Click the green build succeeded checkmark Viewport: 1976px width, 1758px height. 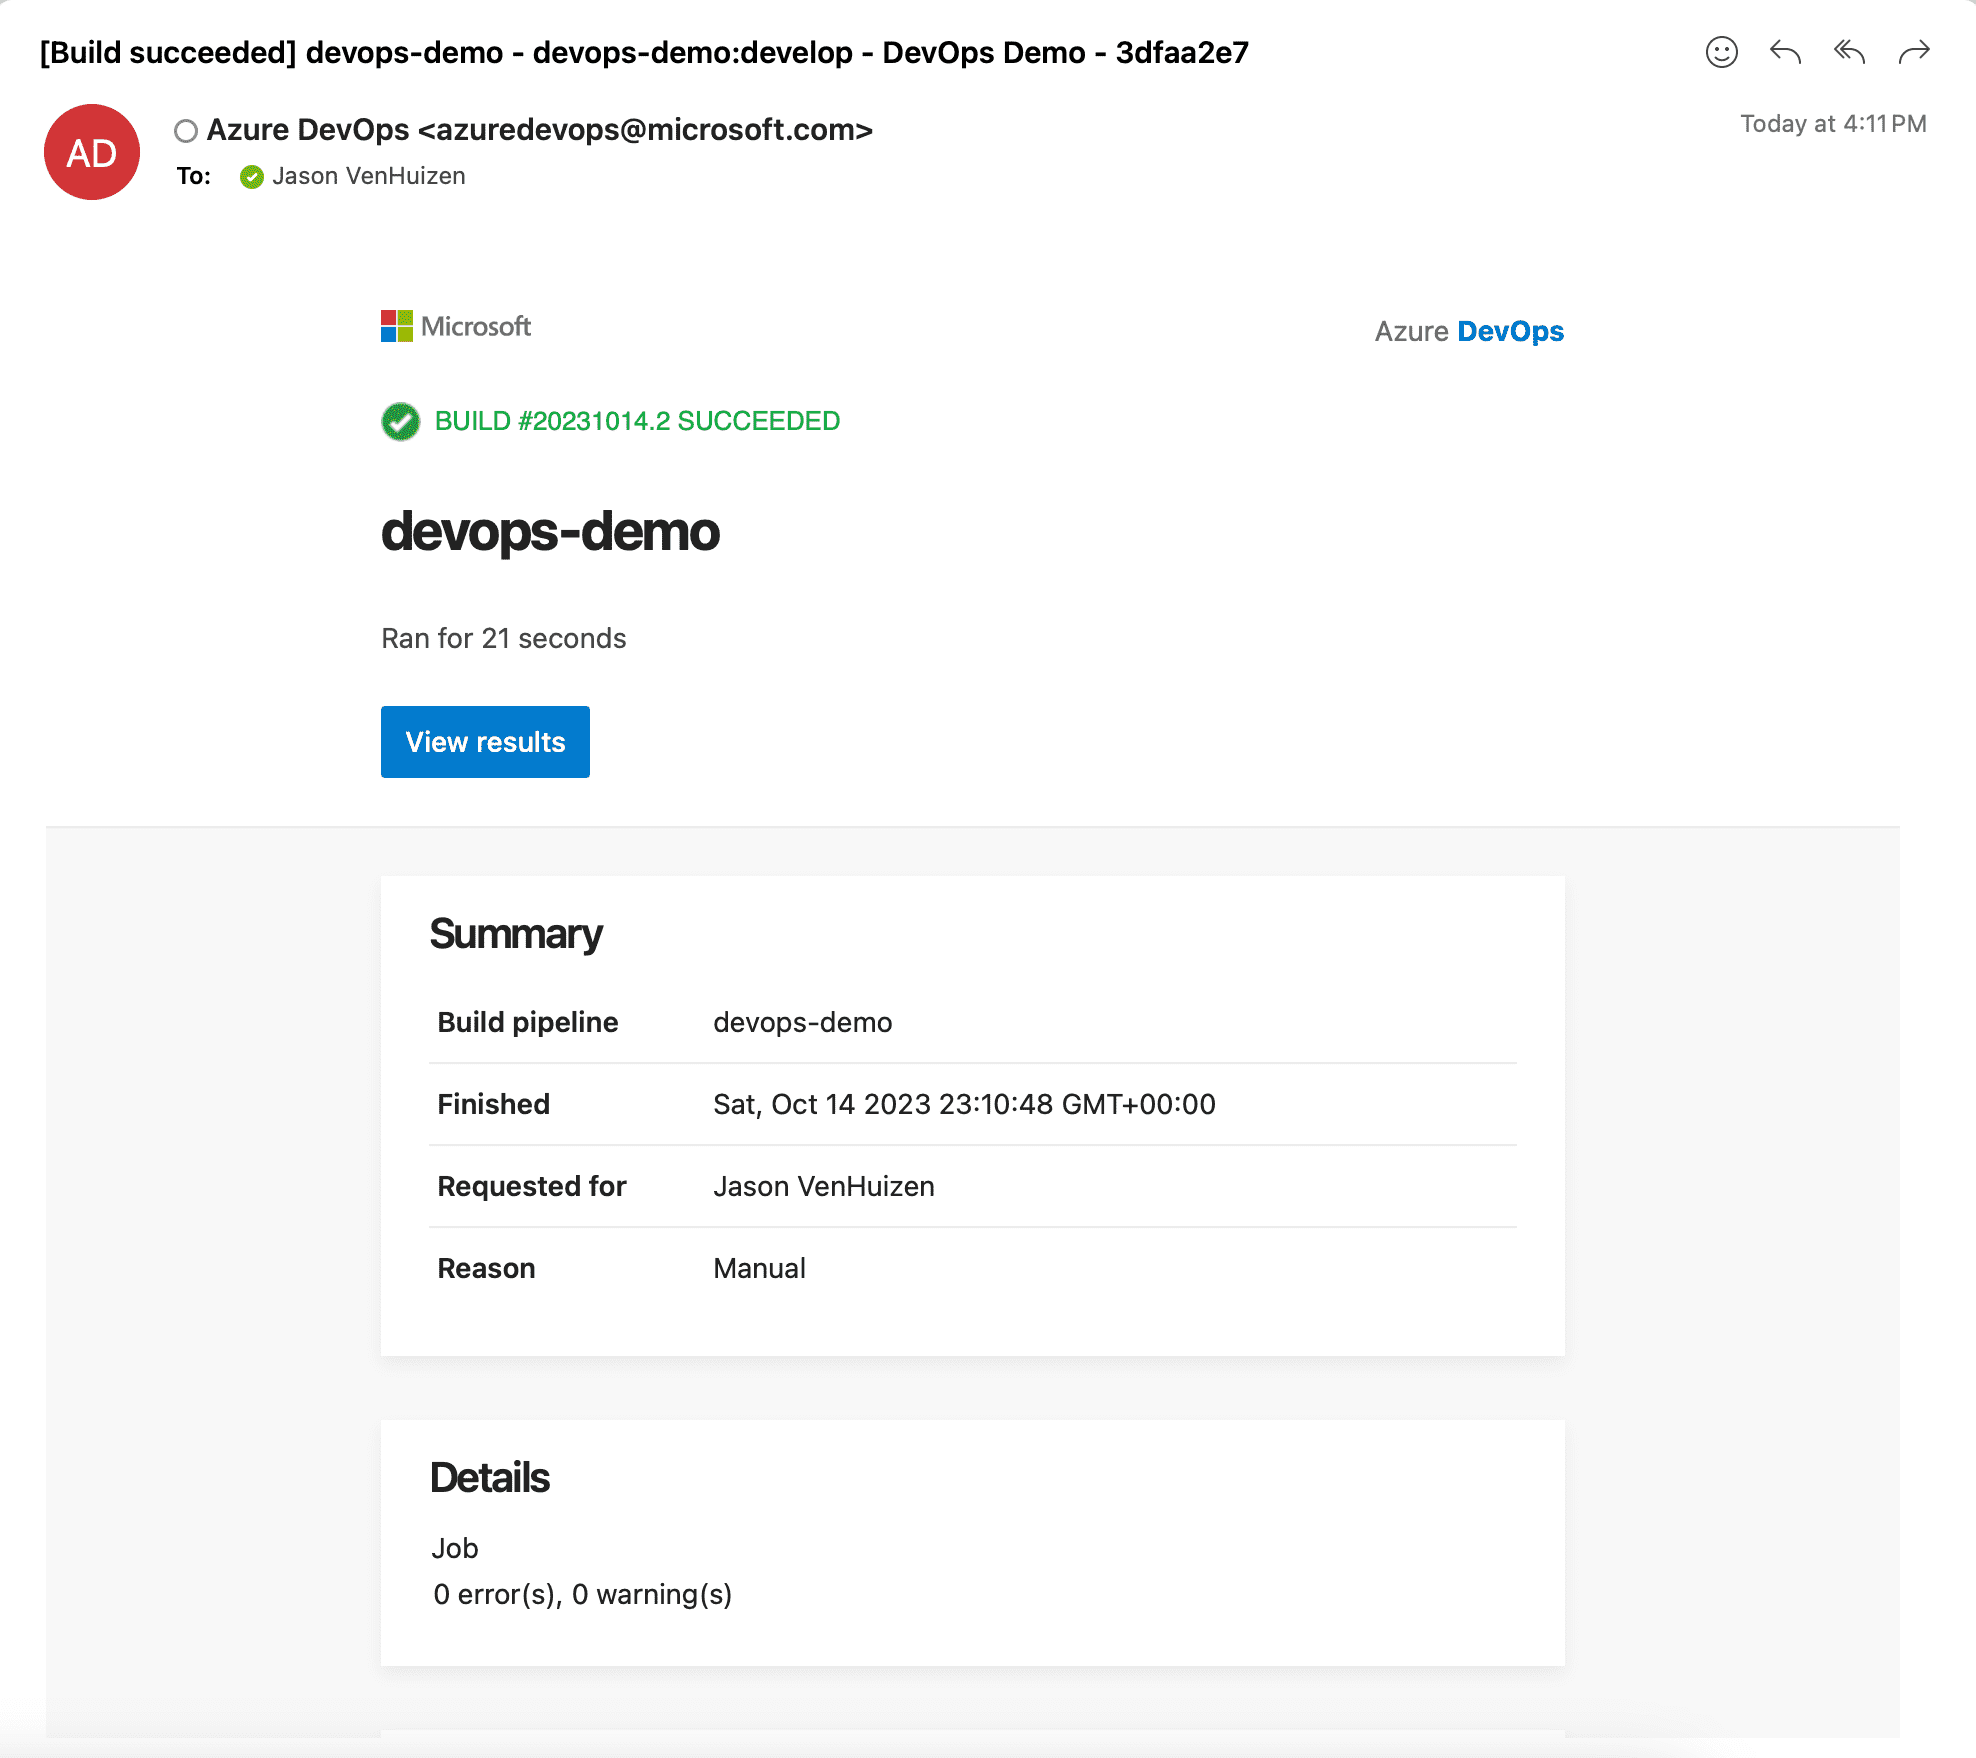click(401, 421)
